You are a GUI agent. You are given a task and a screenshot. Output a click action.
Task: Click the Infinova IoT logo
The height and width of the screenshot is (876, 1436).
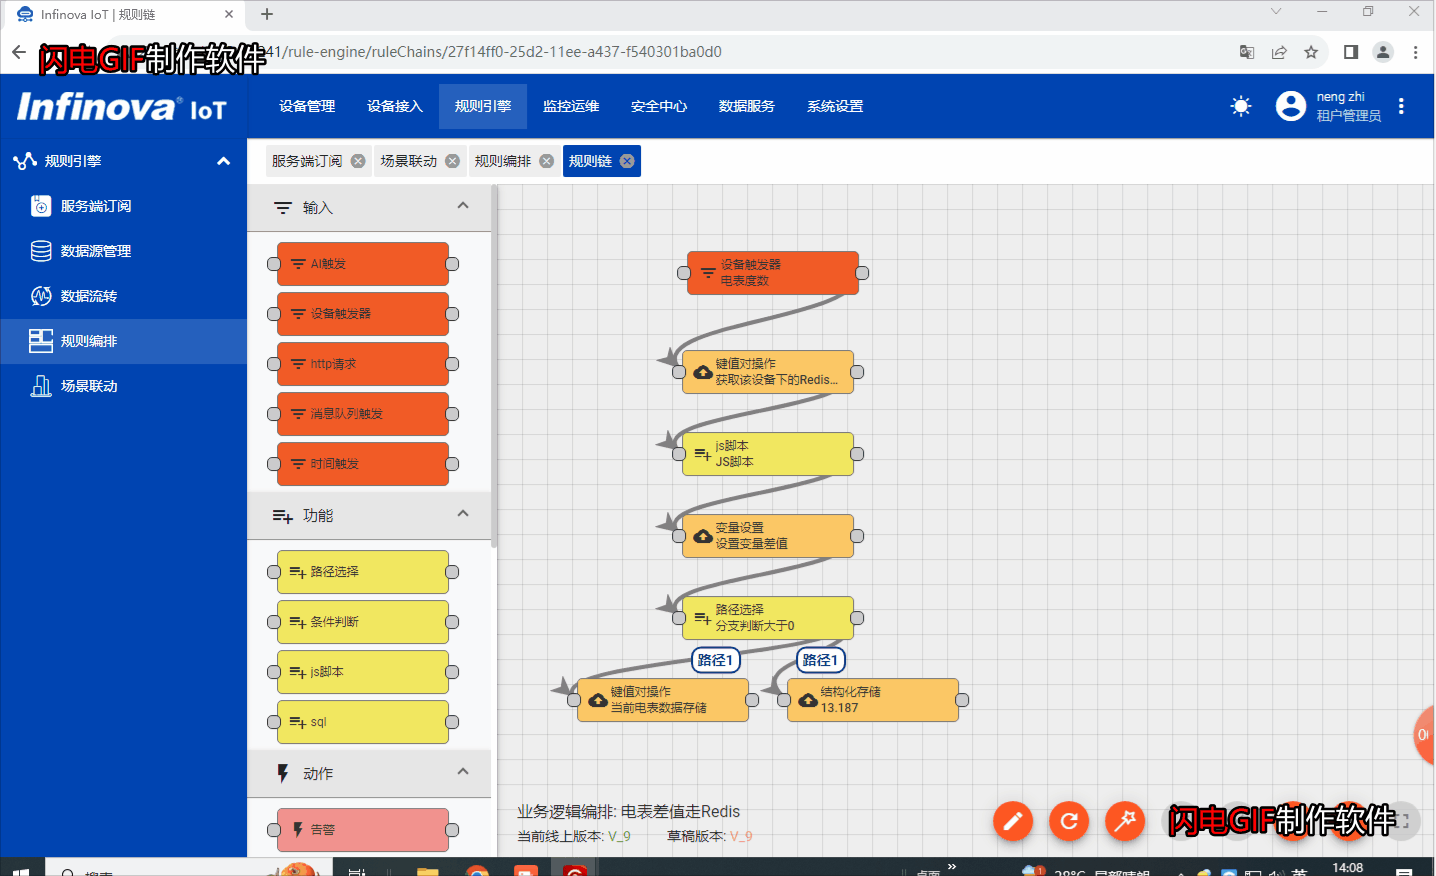pos(122,107)
